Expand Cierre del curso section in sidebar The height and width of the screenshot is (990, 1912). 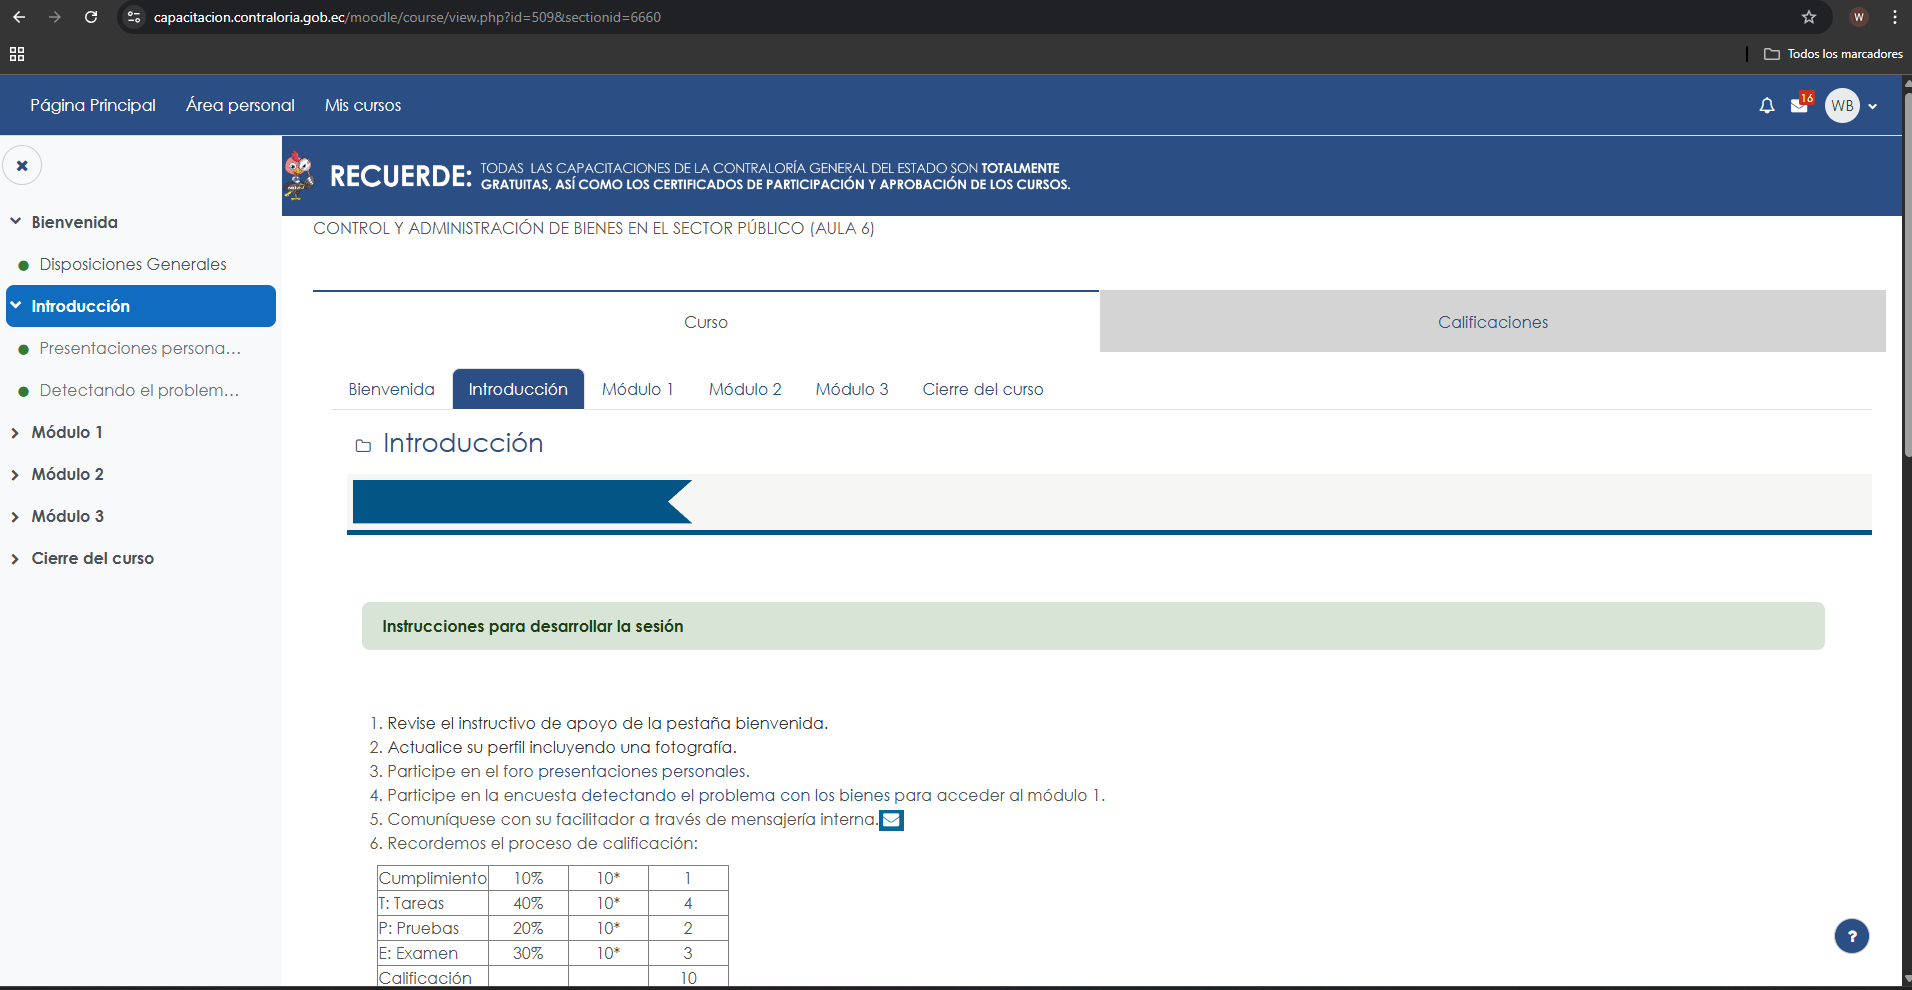click(15, 559)
